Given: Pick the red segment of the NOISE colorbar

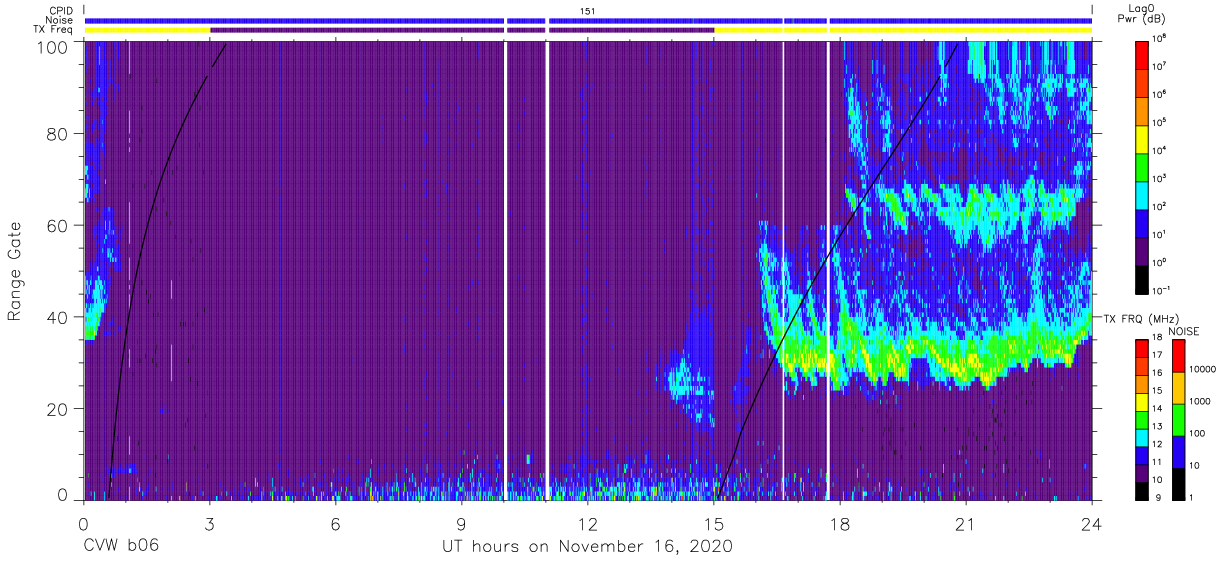Looking at the screenshot, I should 1179,355.
